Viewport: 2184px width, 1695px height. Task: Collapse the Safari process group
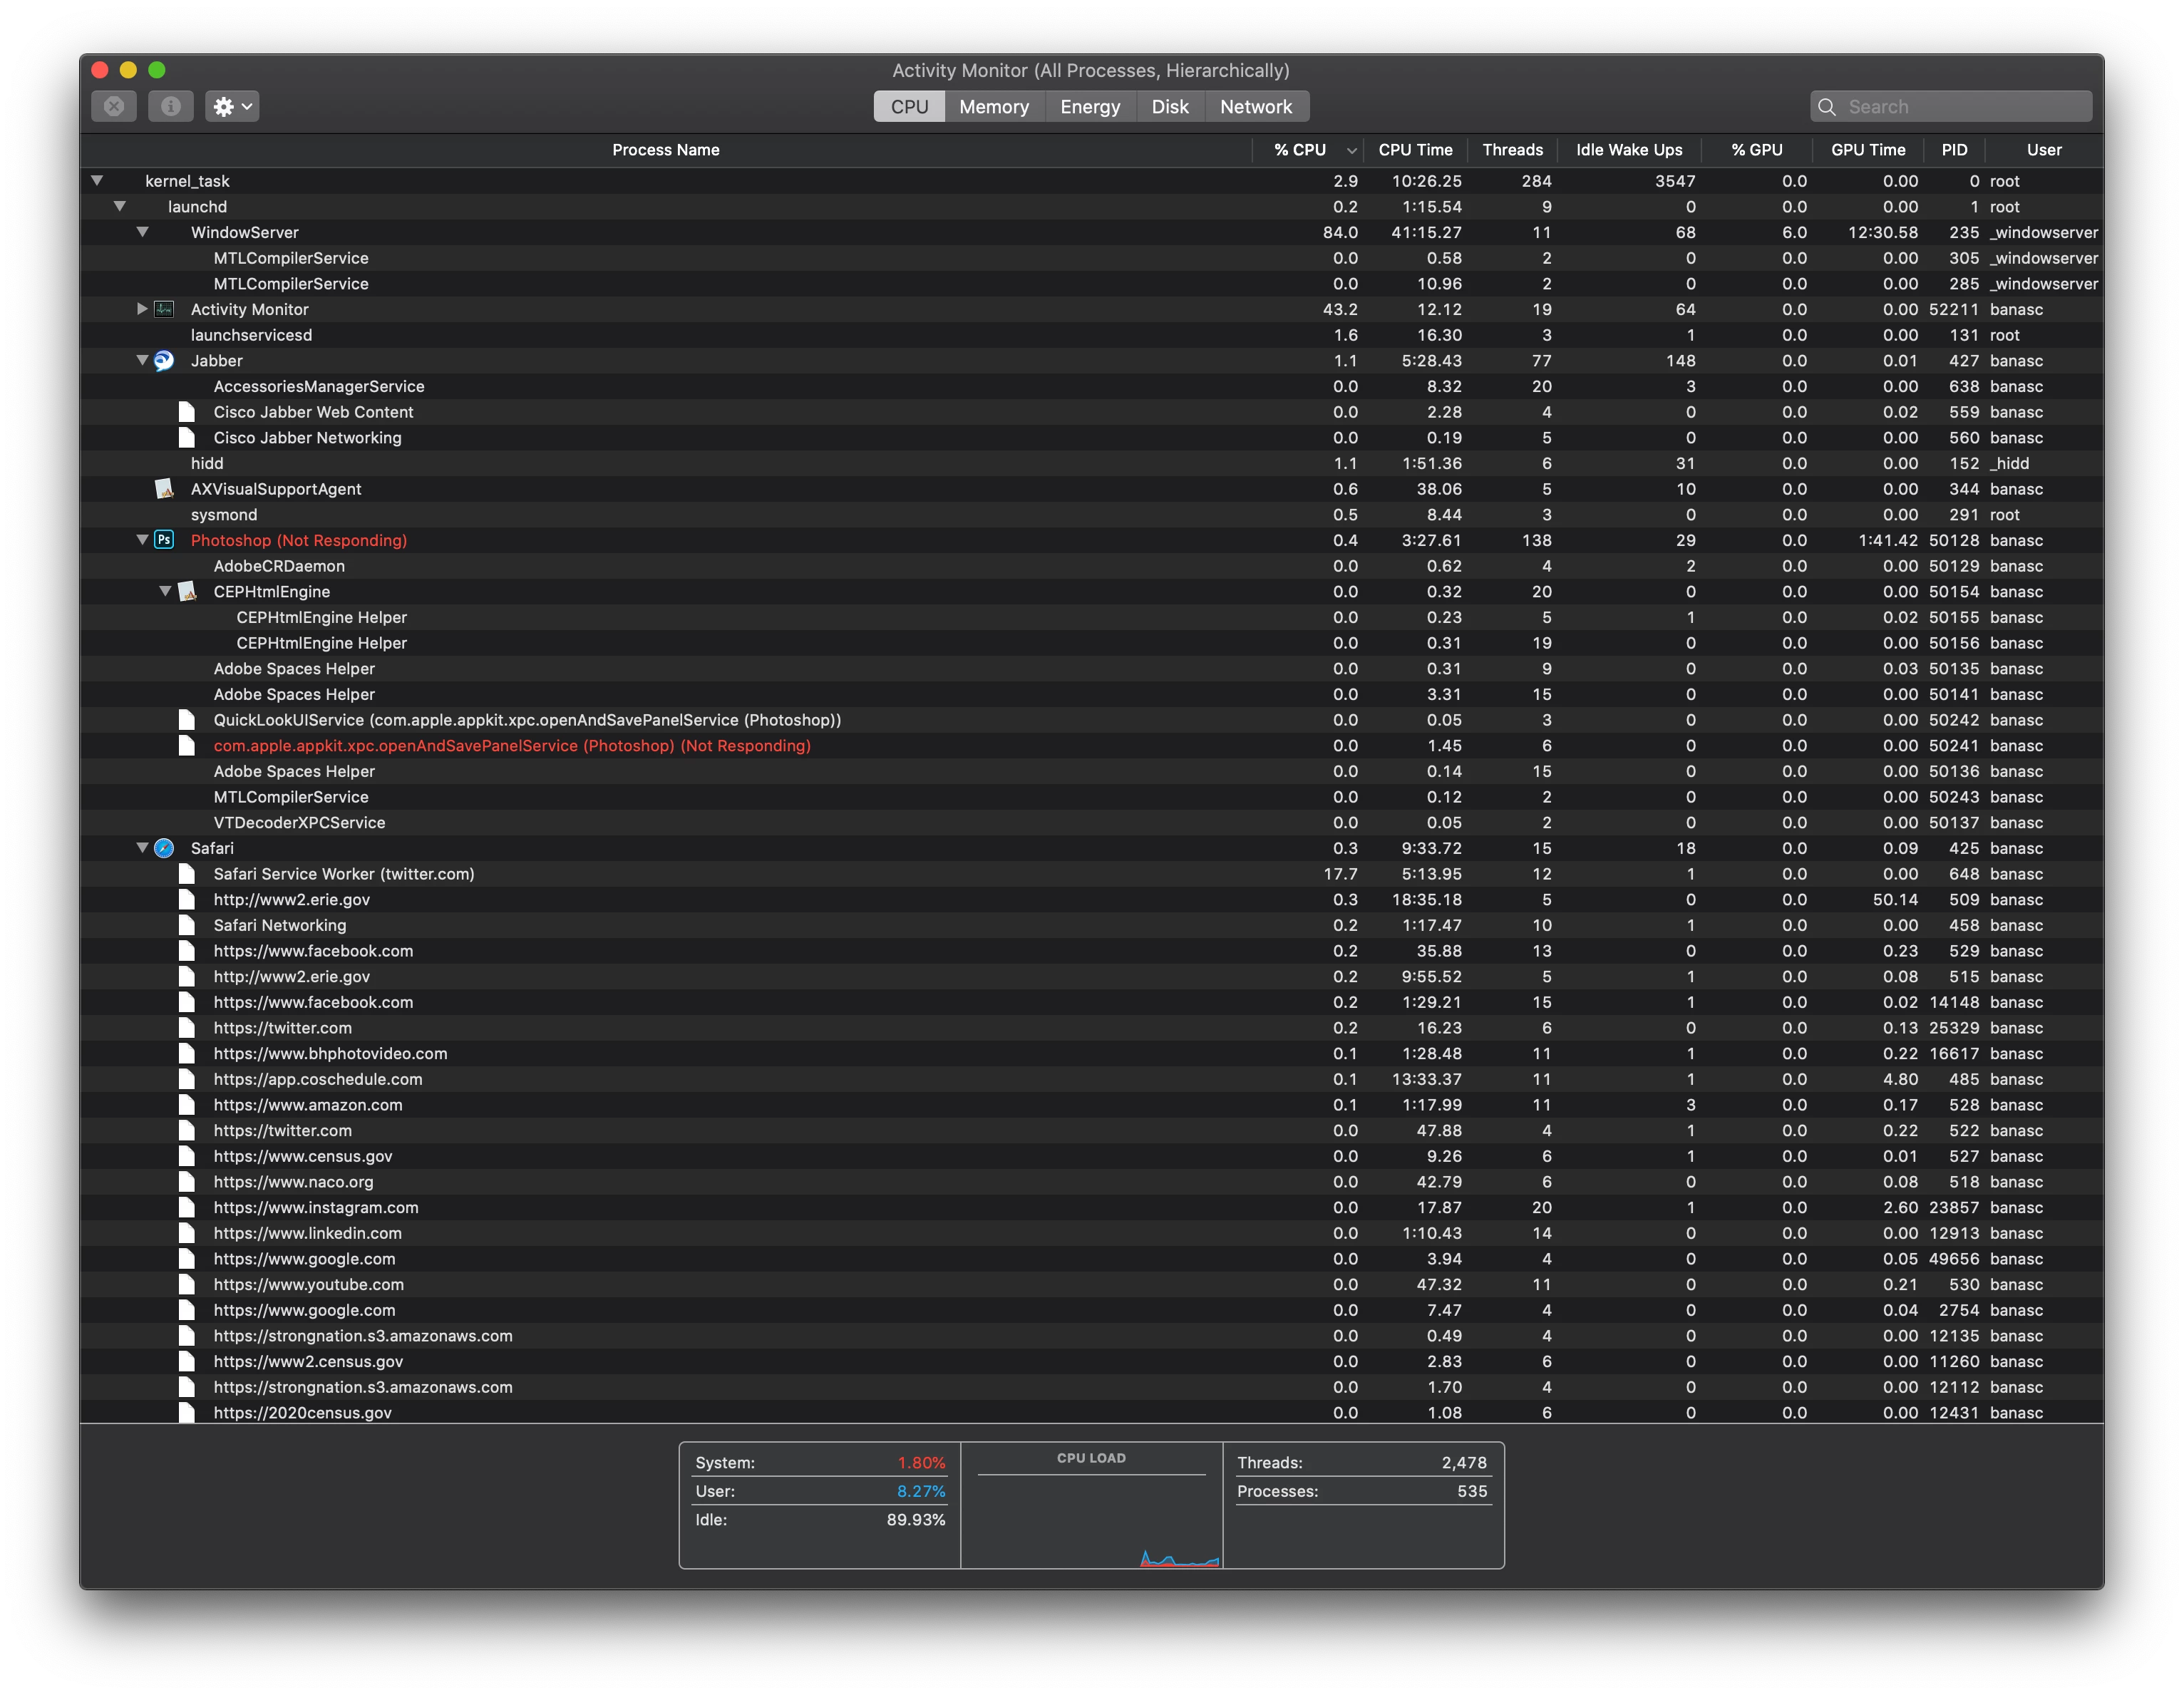[x=142, y=848]
